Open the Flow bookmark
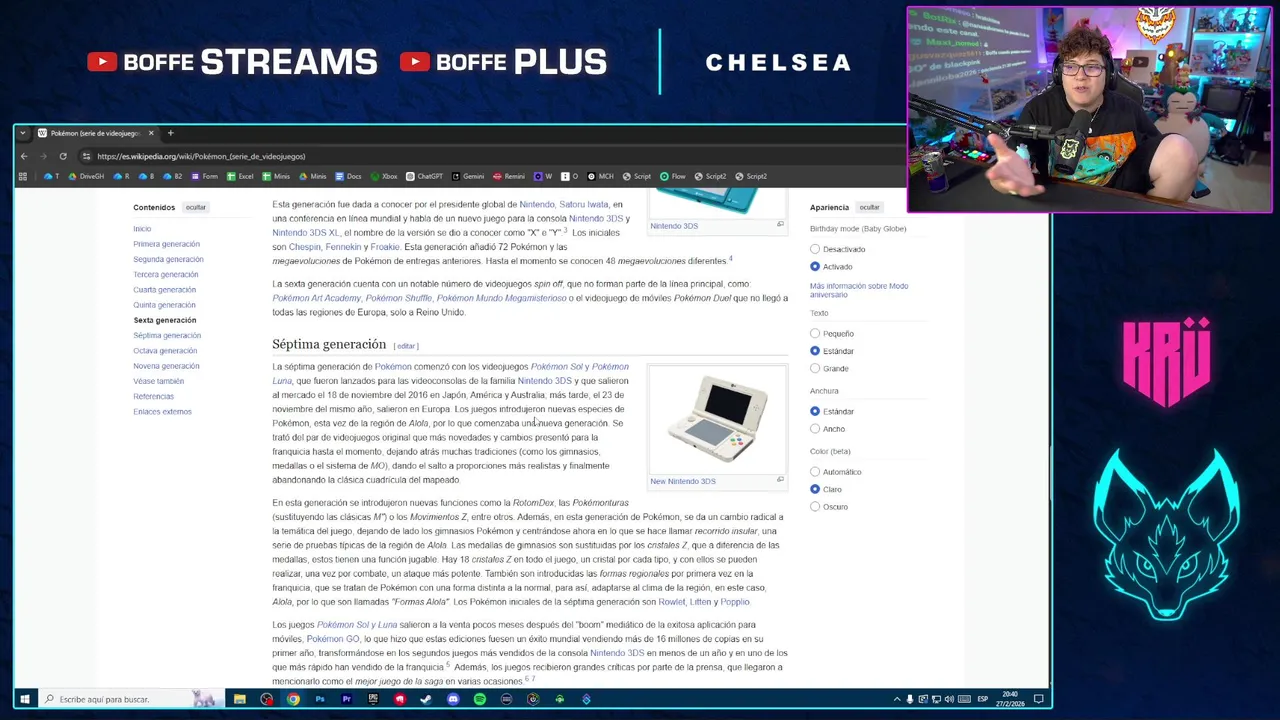This screenshot has width=1280, height=720. coord(673,176)
